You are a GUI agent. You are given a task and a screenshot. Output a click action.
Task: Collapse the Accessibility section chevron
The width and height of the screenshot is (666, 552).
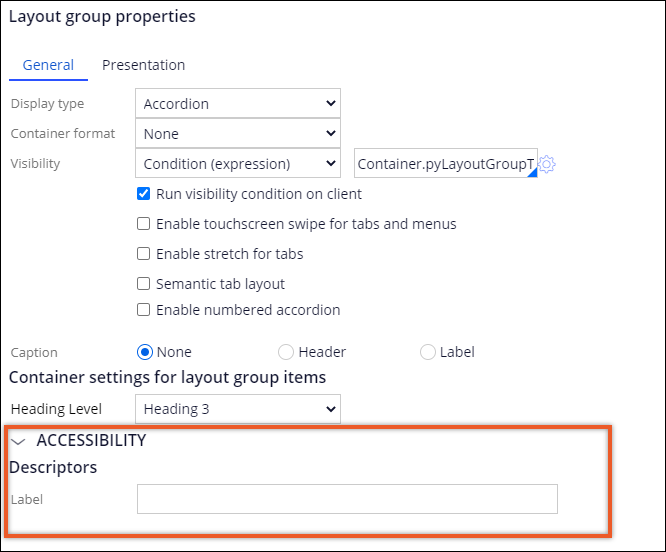pos(18,441)
